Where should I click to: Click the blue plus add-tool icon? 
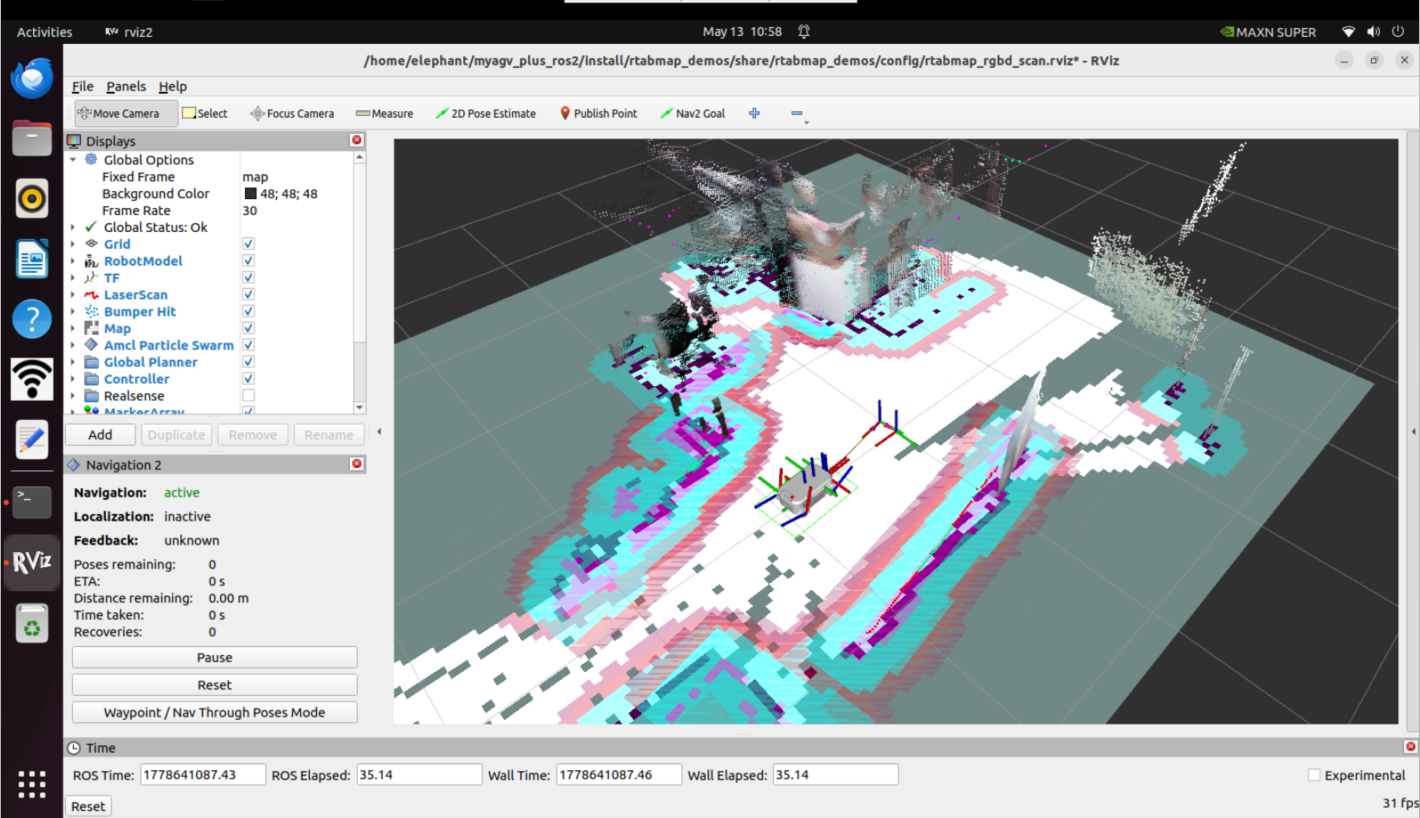point(755,113)
